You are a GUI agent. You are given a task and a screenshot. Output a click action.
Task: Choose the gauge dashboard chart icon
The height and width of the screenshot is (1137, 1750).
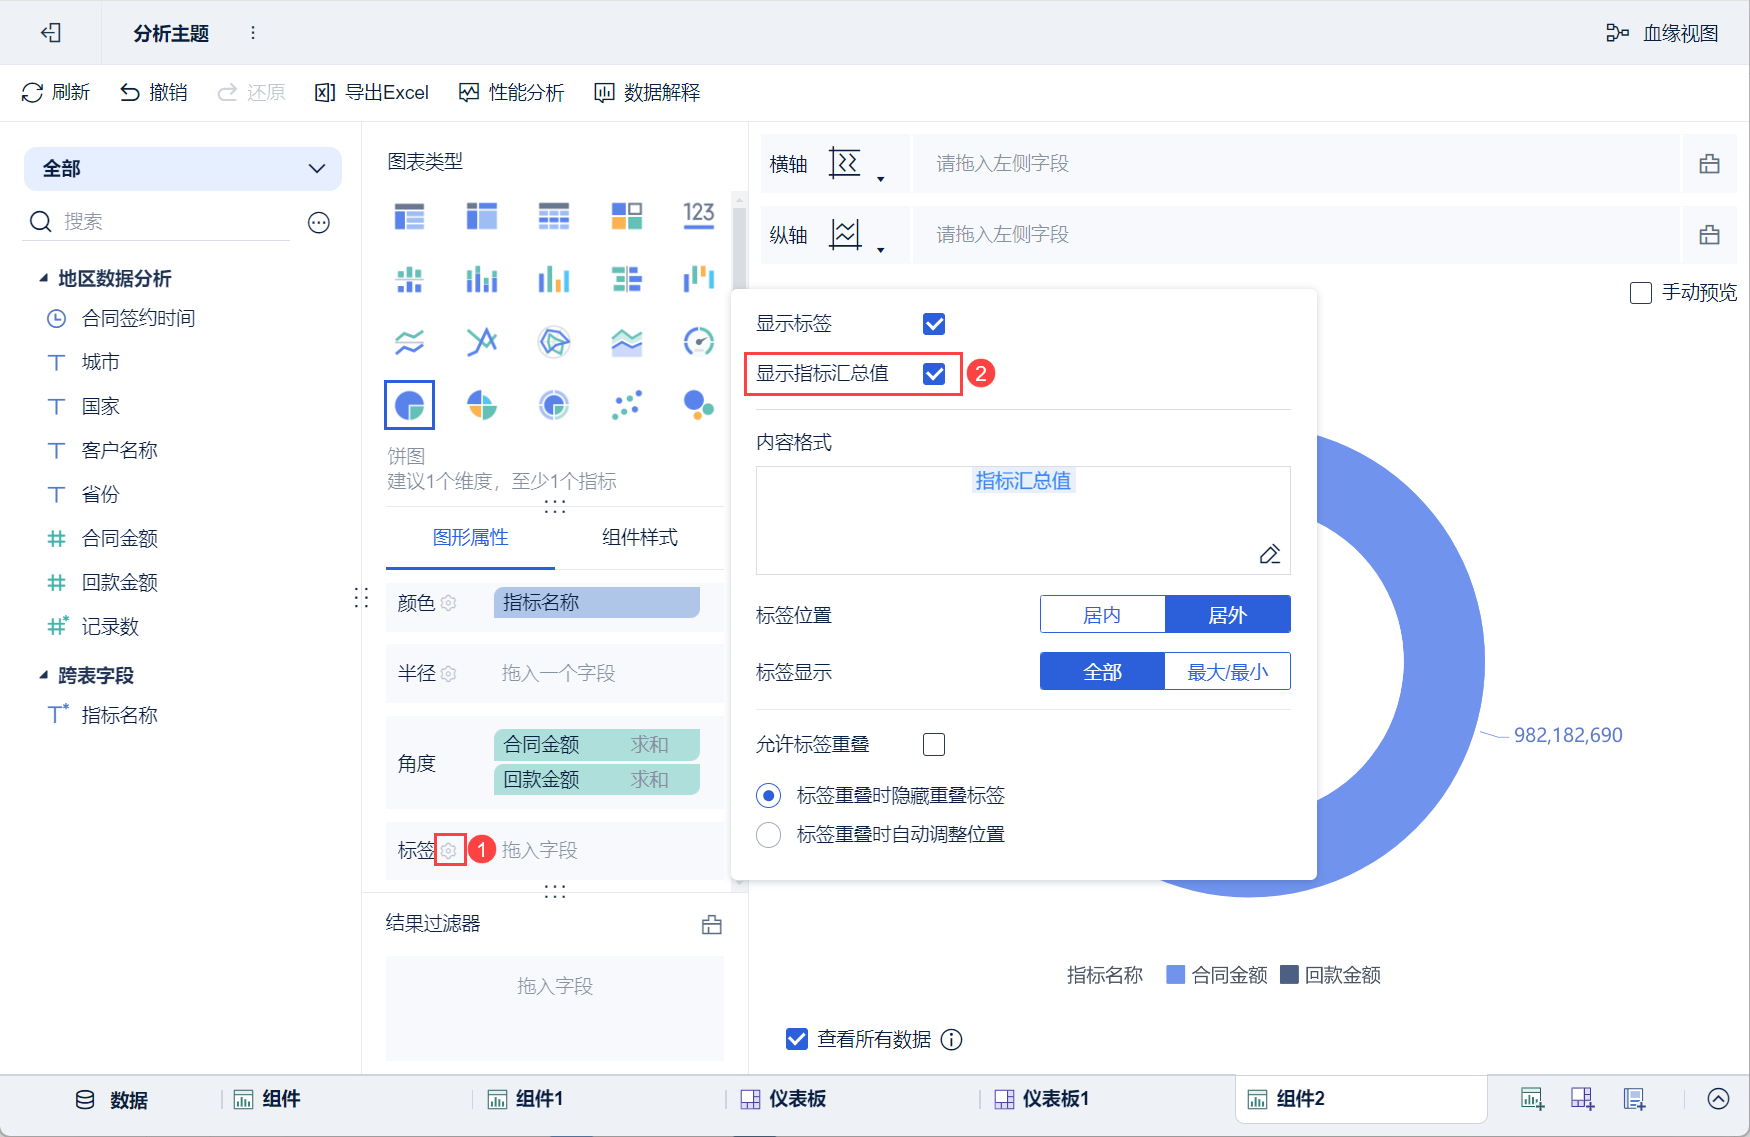pyautogui.click(x=699, y=342)
